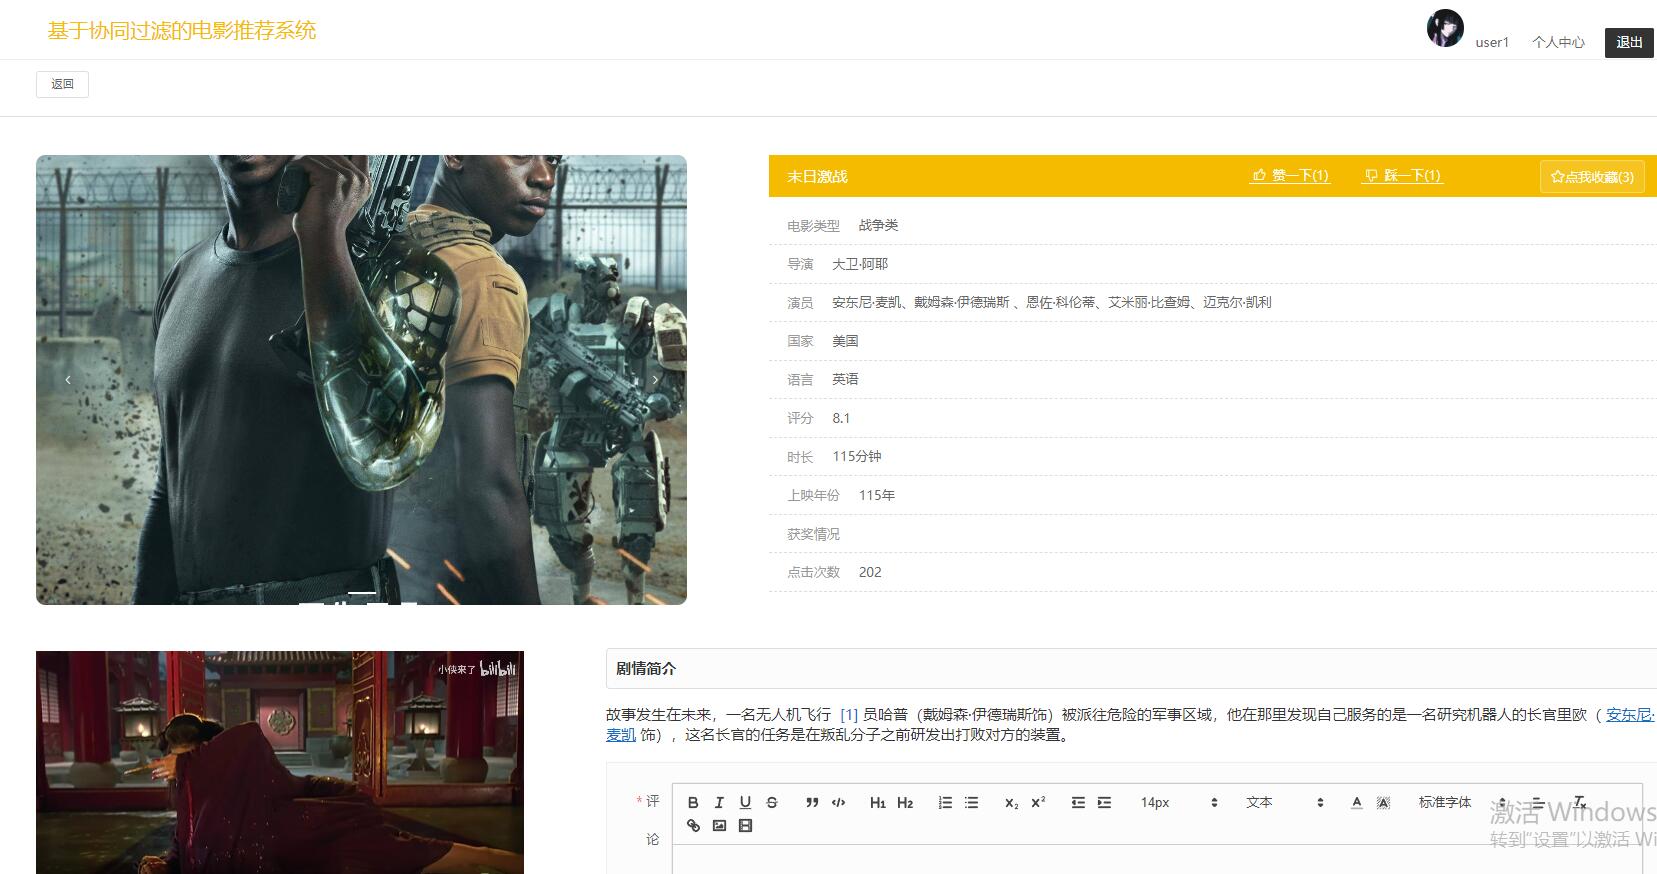Toggle strikethrough formatting in comment editor
1657x874 pixels.
tap(771, 802)
